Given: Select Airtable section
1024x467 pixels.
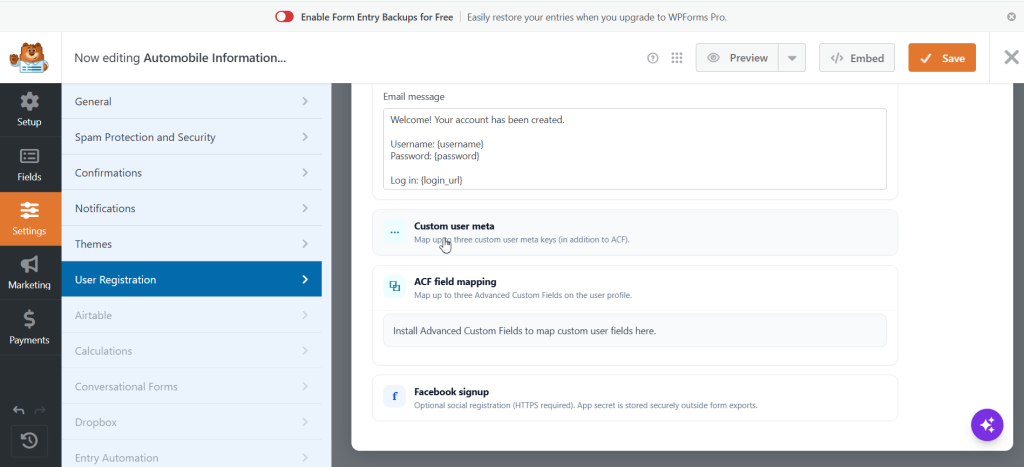Looking at the screenshot, I should 191,315.
